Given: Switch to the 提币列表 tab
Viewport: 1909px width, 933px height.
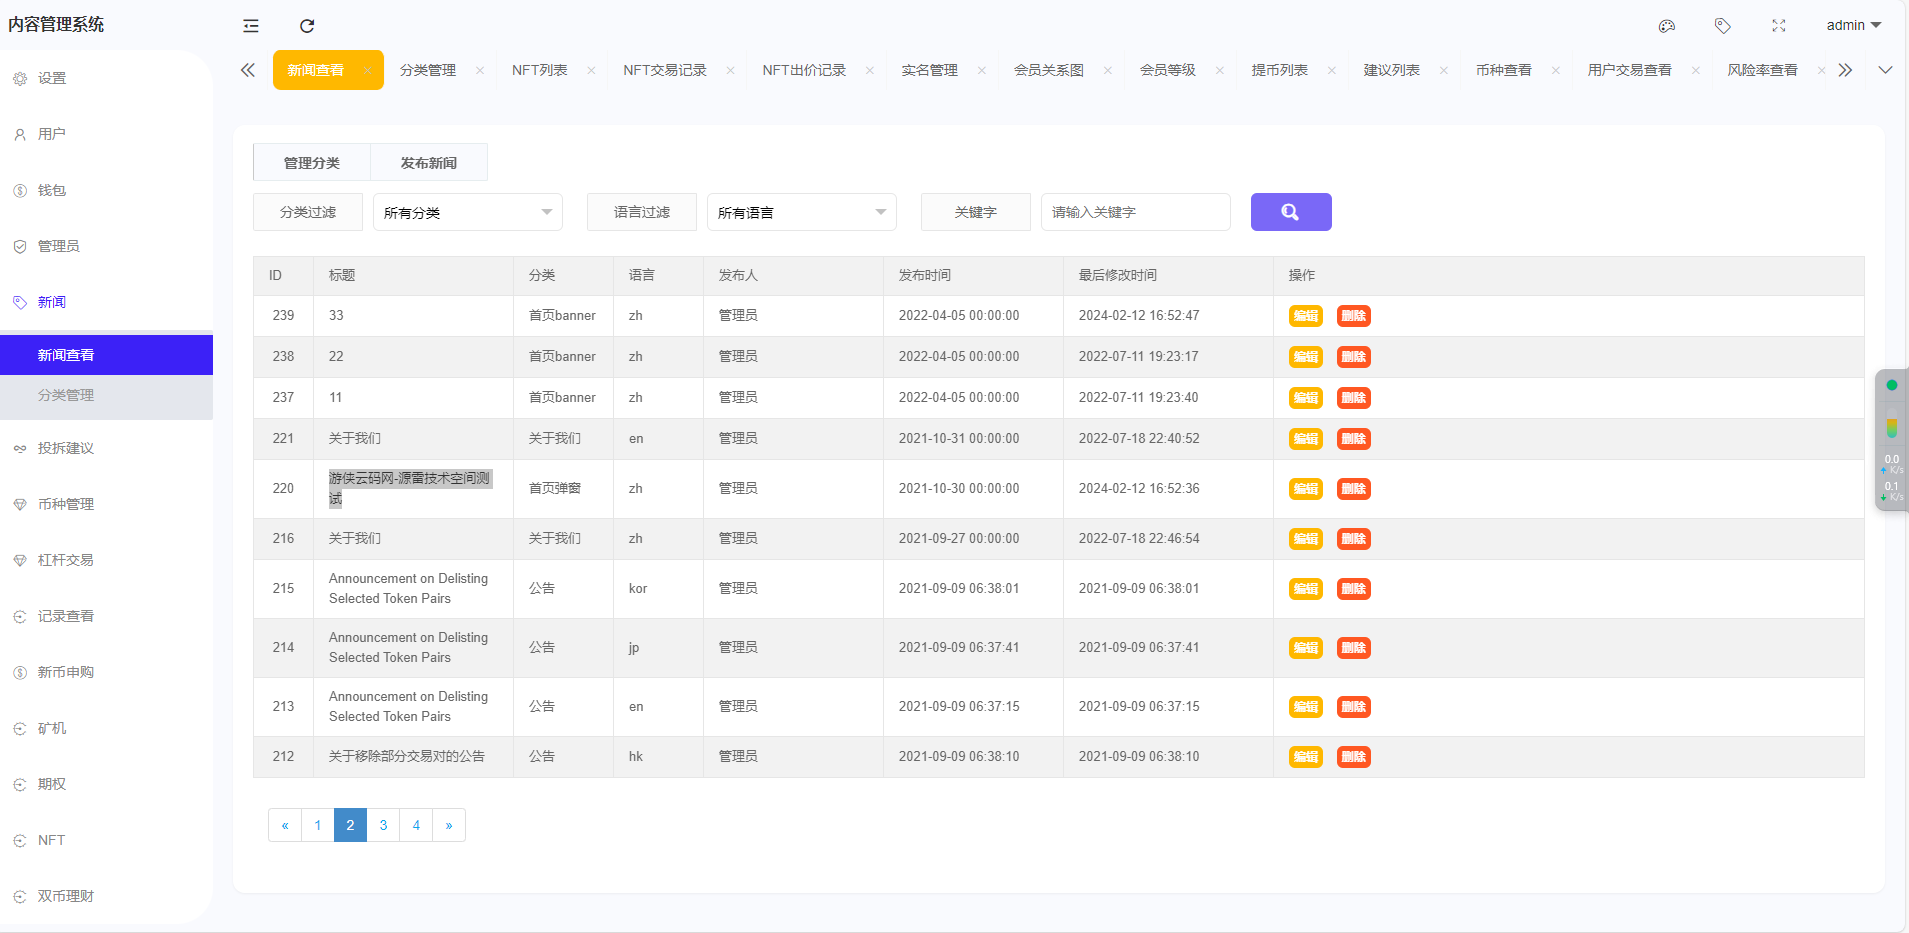Looking at the screenshot, I should 1280,70.
